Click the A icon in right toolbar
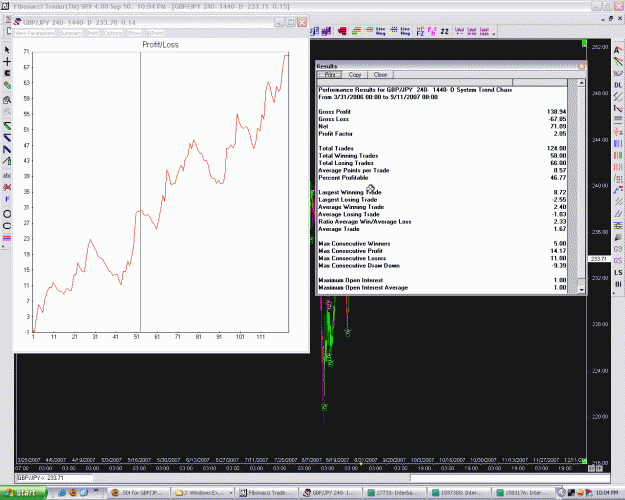 pos(617,50)
